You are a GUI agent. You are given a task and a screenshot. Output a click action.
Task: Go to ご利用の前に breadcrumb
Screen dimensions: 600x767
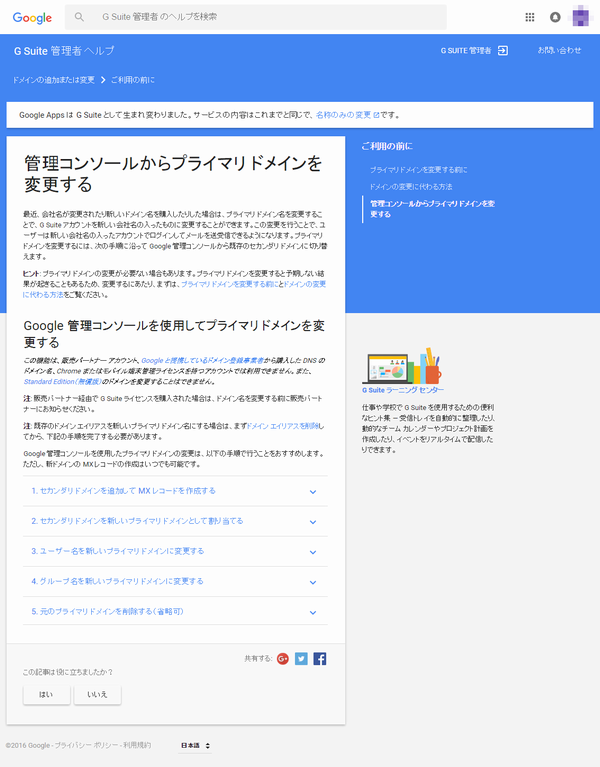tap(133, 80)
